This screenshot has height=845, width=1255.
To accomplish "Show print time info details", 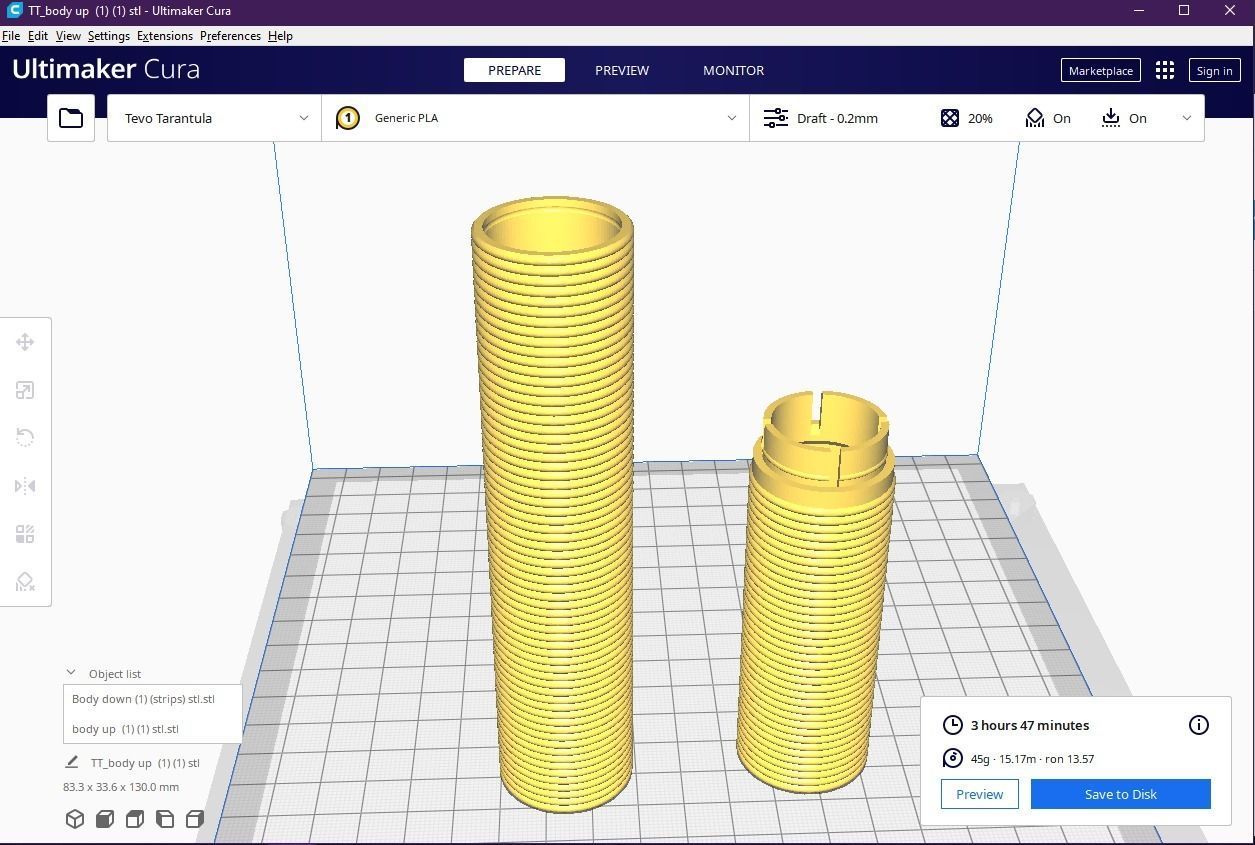I will pyautogui.click(x=1198, y=725).
